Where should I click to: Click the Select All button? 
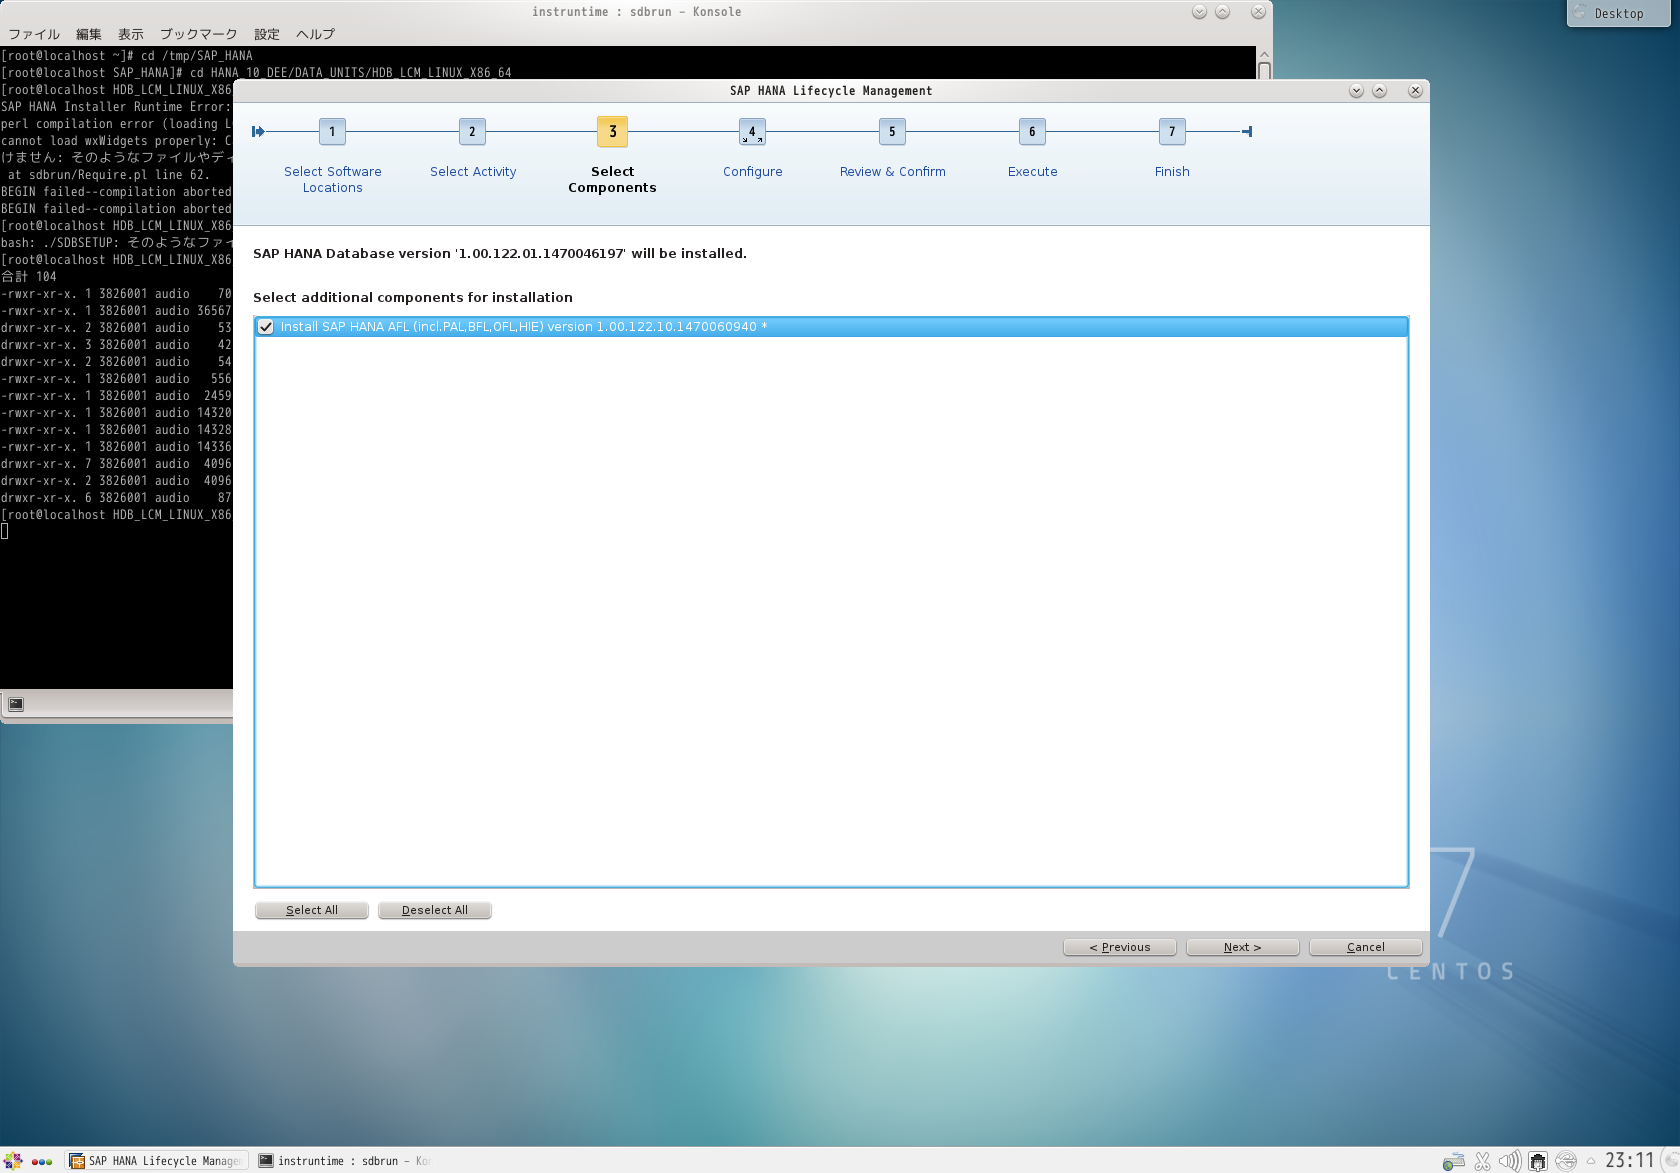pyautogui.click(x=312, y=910)
